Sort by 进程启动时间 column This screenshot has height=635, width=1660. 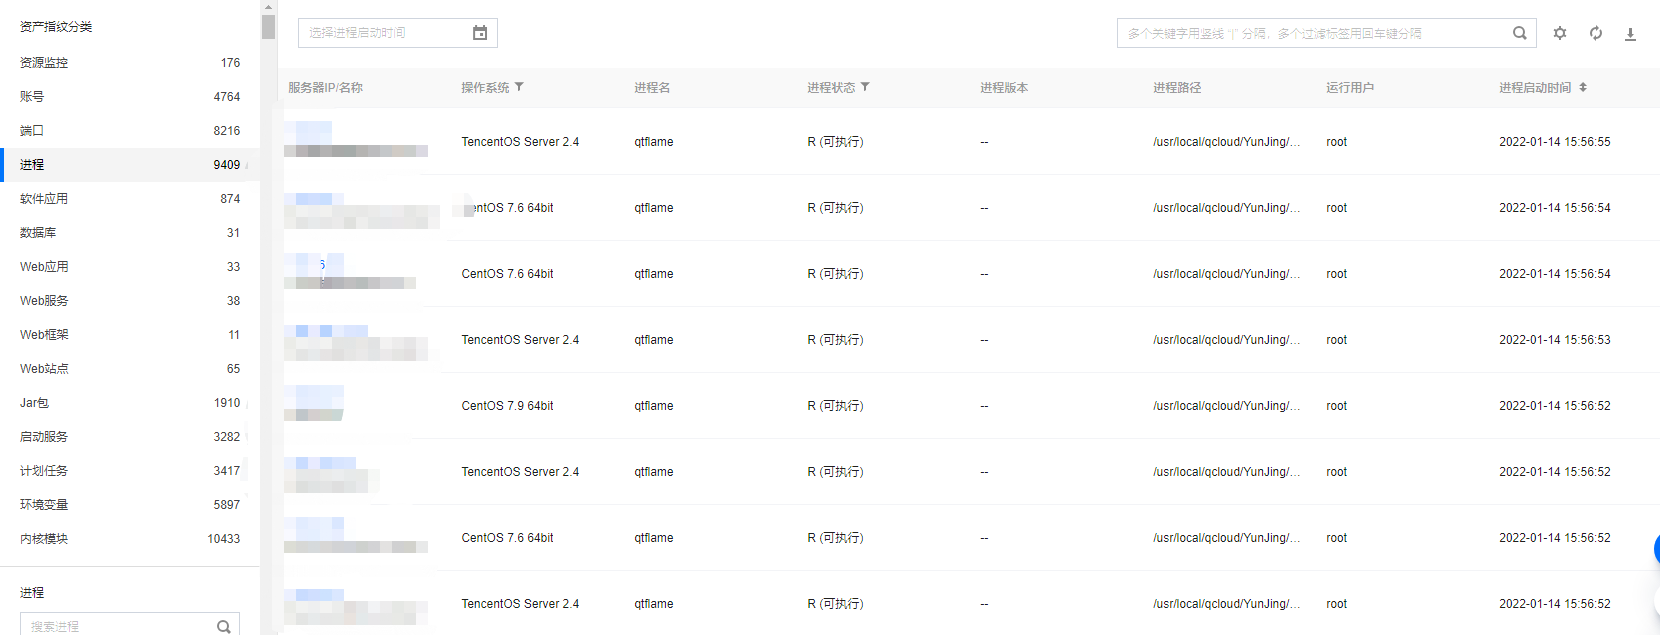point(1583,87)
